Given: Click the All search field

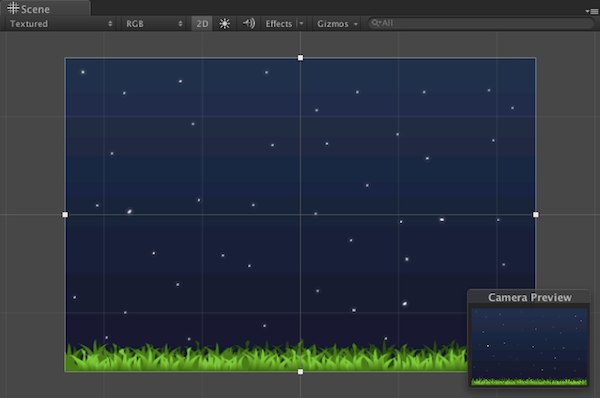Looking at the screenshot, I should click(x=481, y=23).
